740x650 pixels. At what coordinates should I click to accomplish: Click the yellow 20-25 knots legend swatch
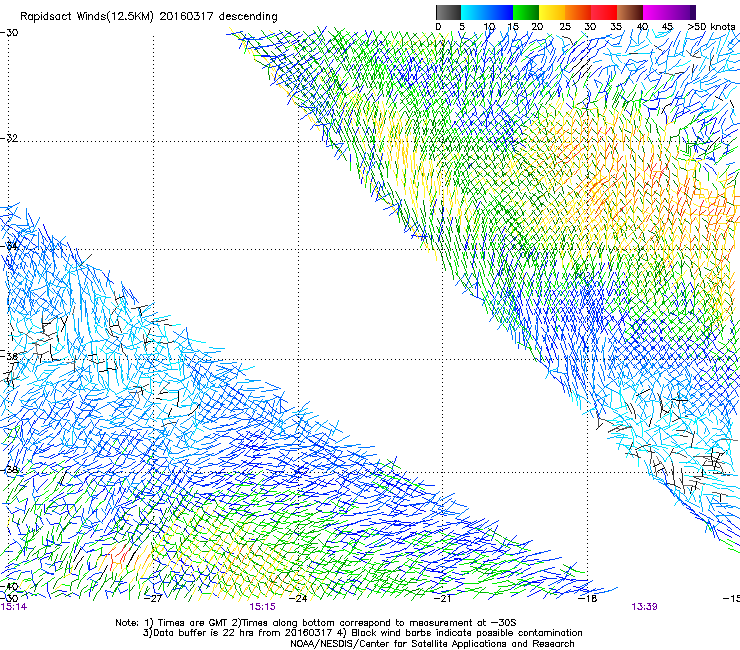point(552,12)
